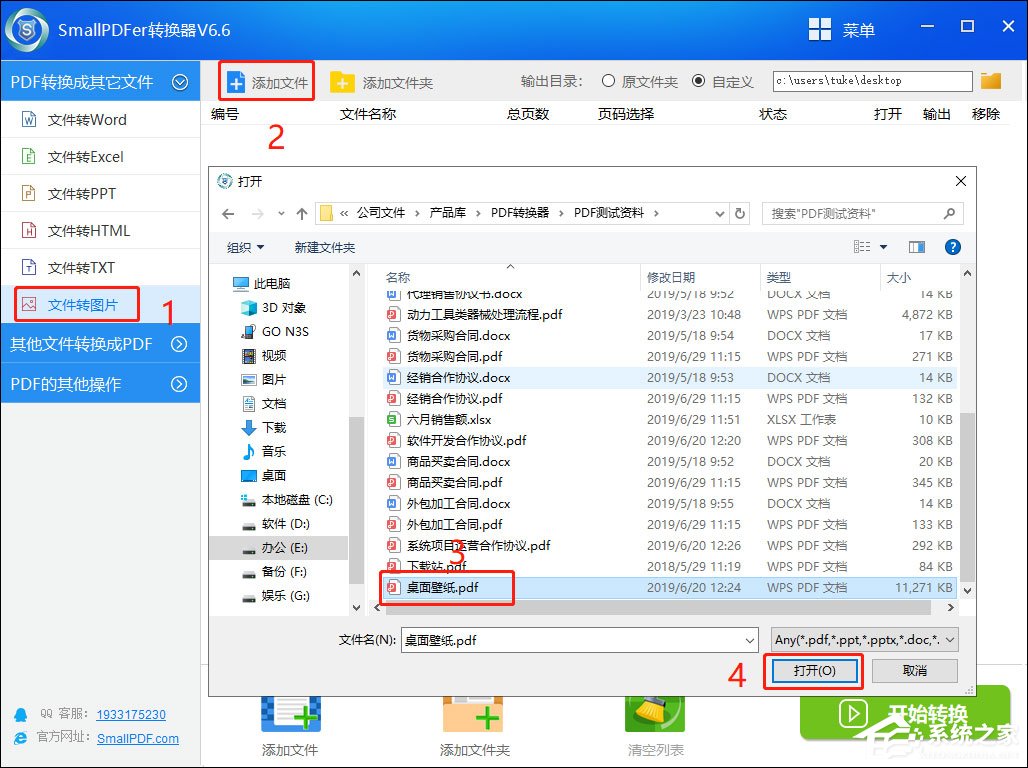Select the 文件转PPT sidebar icon

[x=75, y=193]
